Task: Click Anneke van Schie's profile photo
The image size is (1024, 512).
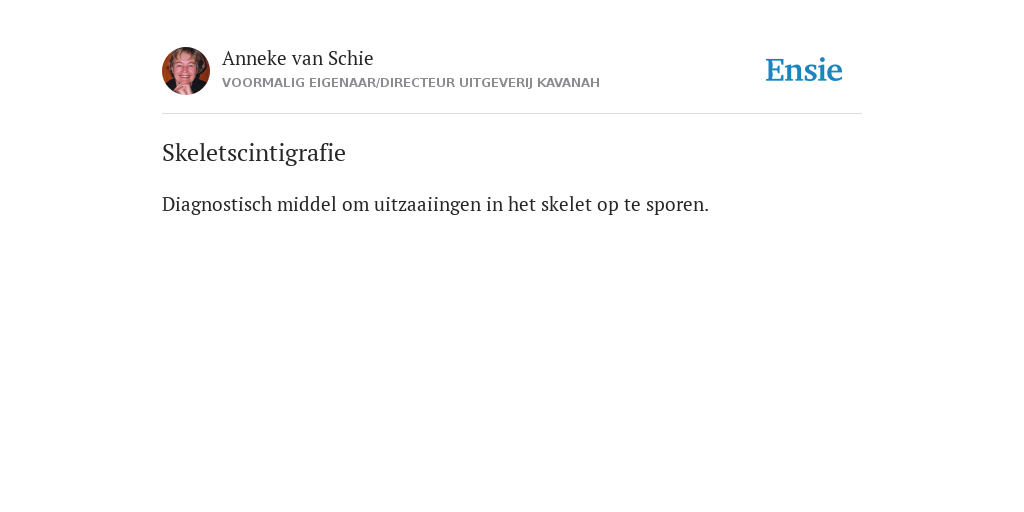Action: (186, 71)
